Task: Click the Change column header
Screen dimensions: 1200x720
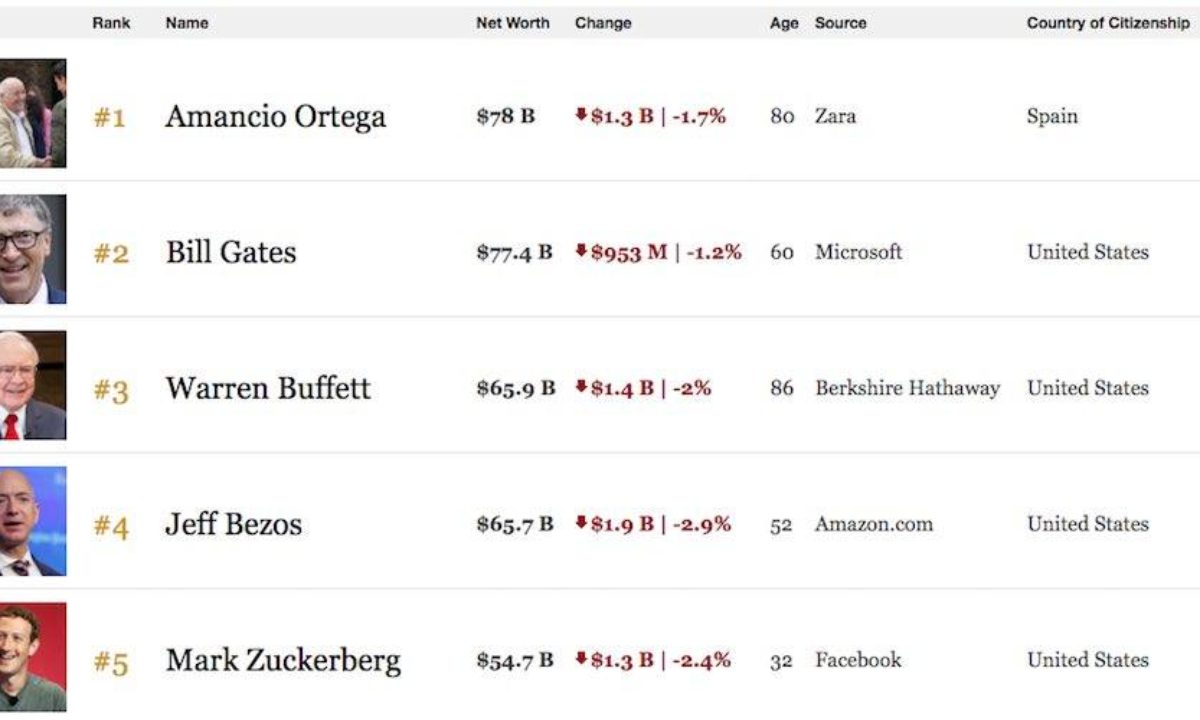Action: (x=603, y=23)
